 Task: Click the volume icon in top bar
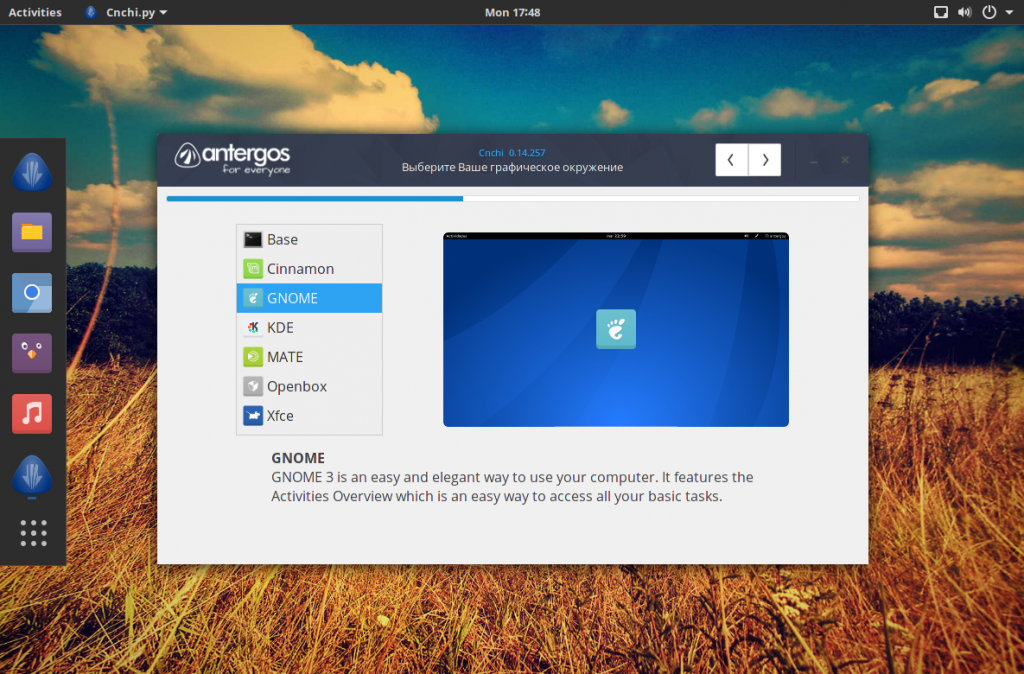pyautogui.click(x=964, y=12)
